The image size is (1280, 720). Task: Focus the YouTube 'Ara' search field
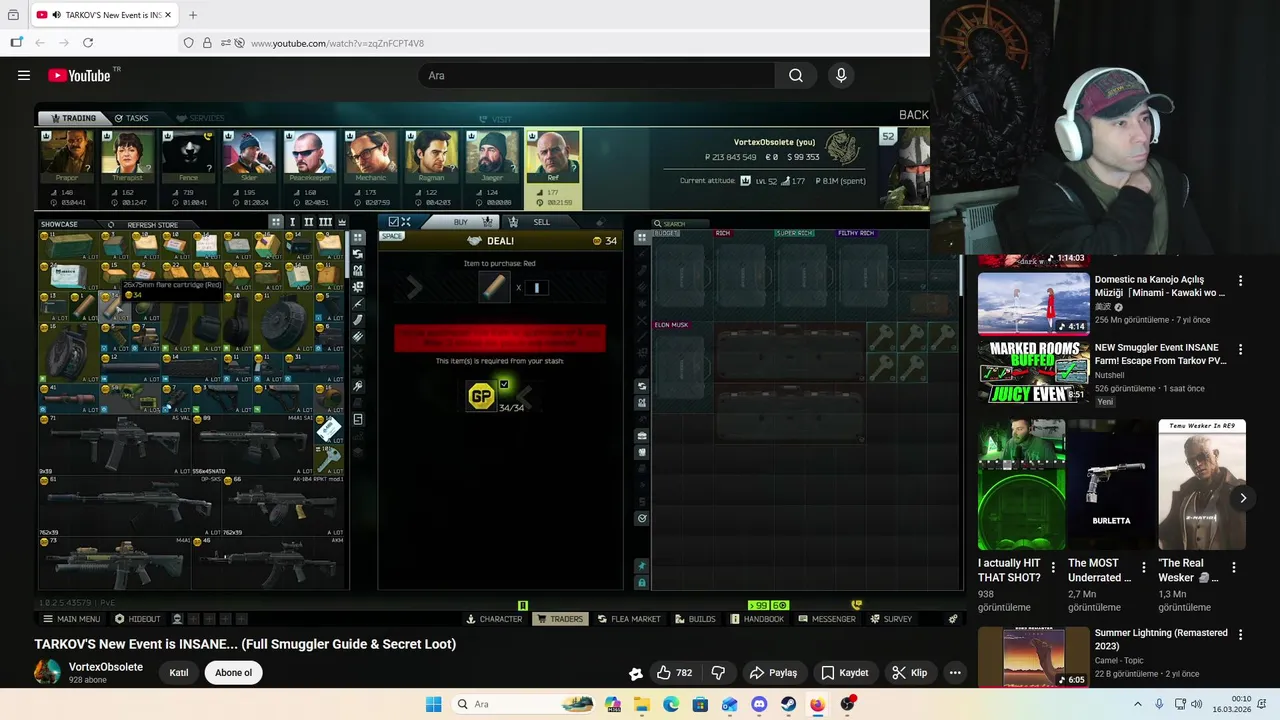pos(596,75)
